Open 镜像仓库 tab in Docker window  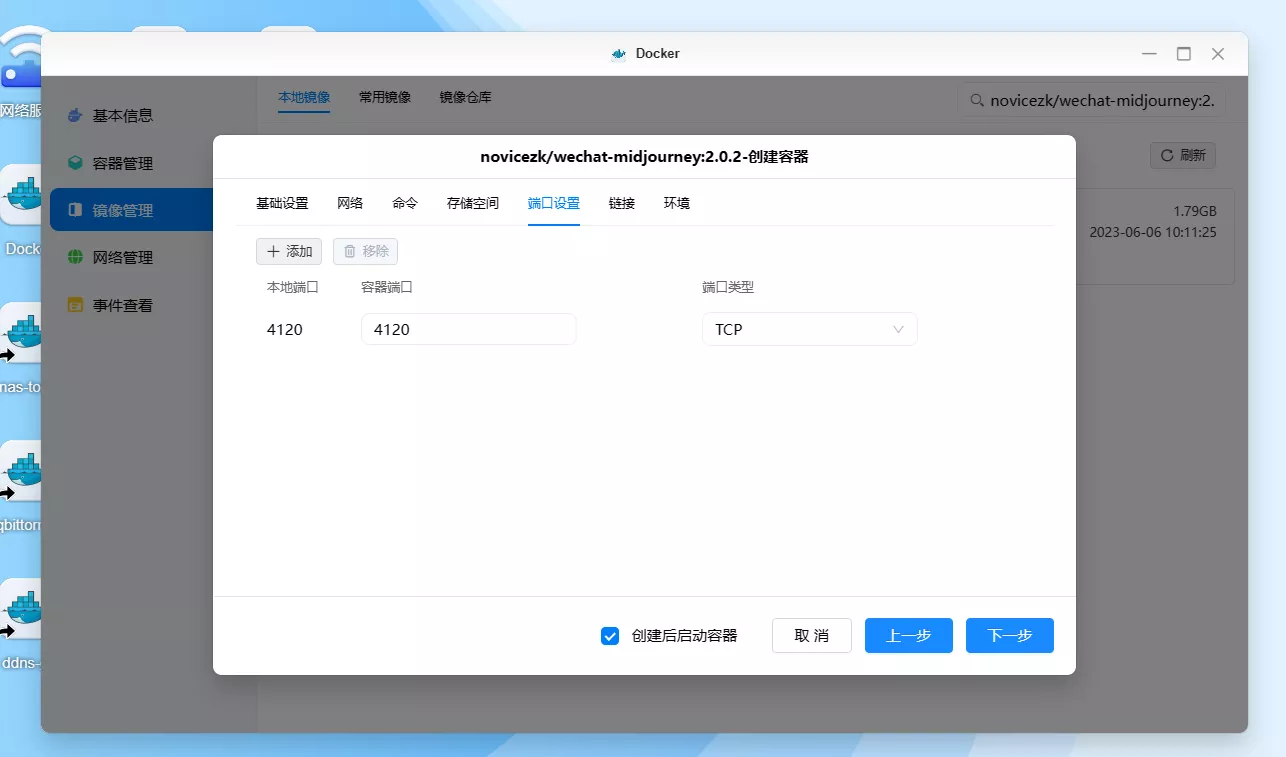[x=466, y=97]
